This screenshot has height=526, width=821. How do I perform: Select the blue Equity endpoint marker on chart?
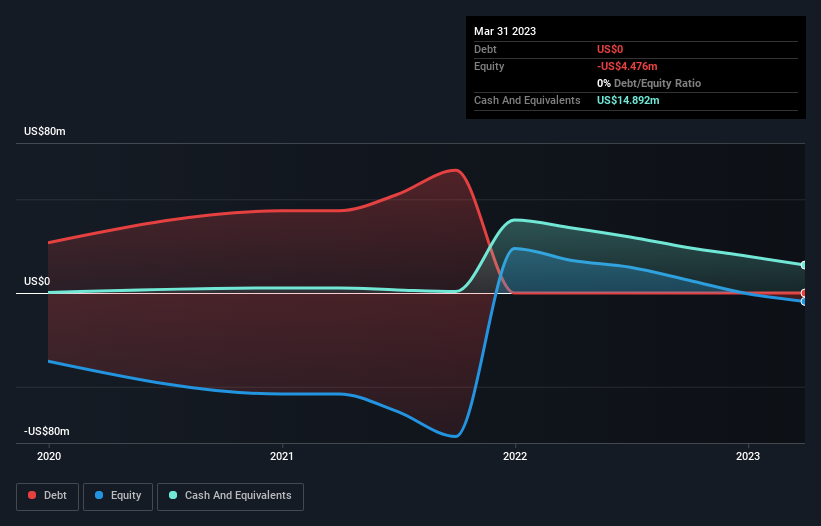(804, 301)
